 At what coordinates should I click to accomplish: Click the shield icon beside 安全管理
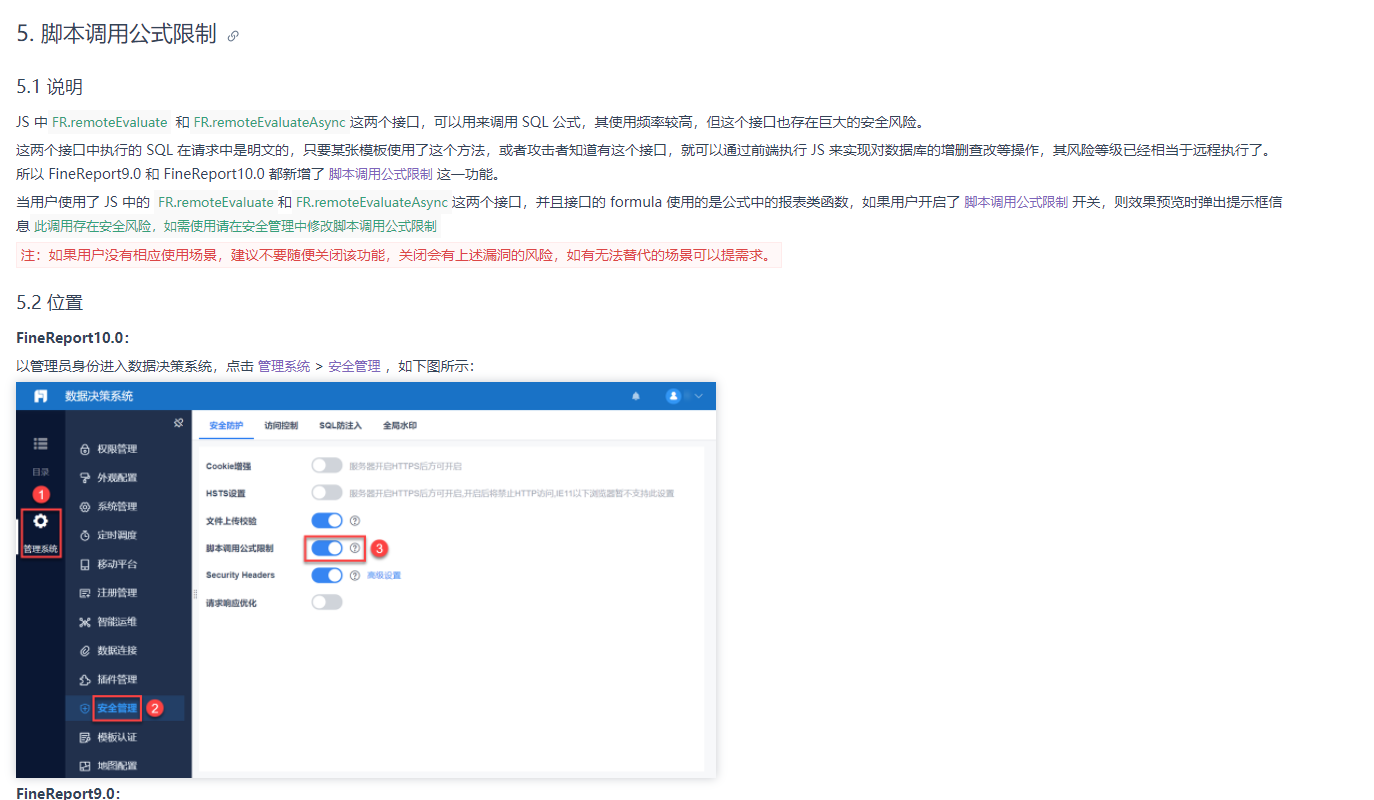click(85, 709)
